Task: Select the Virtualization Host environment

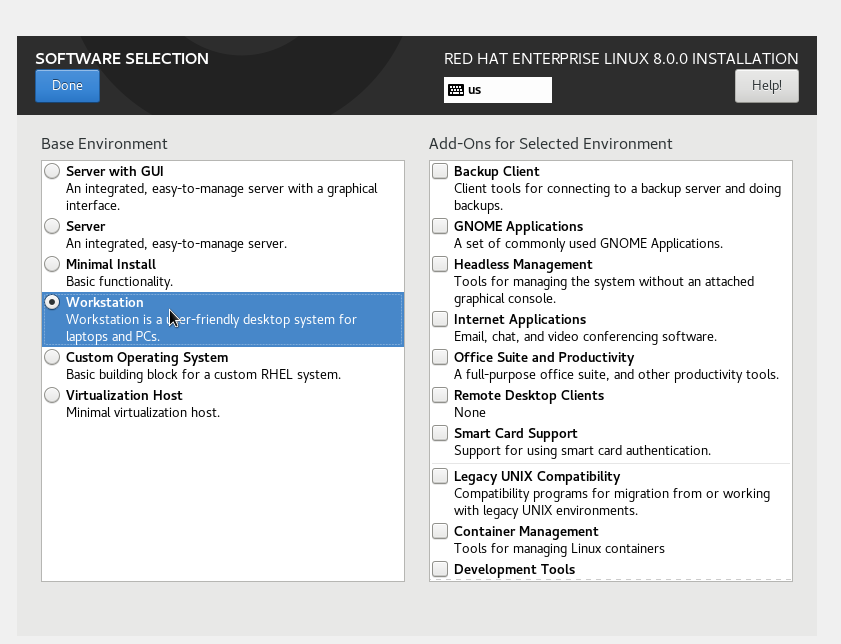Action: 52,396
